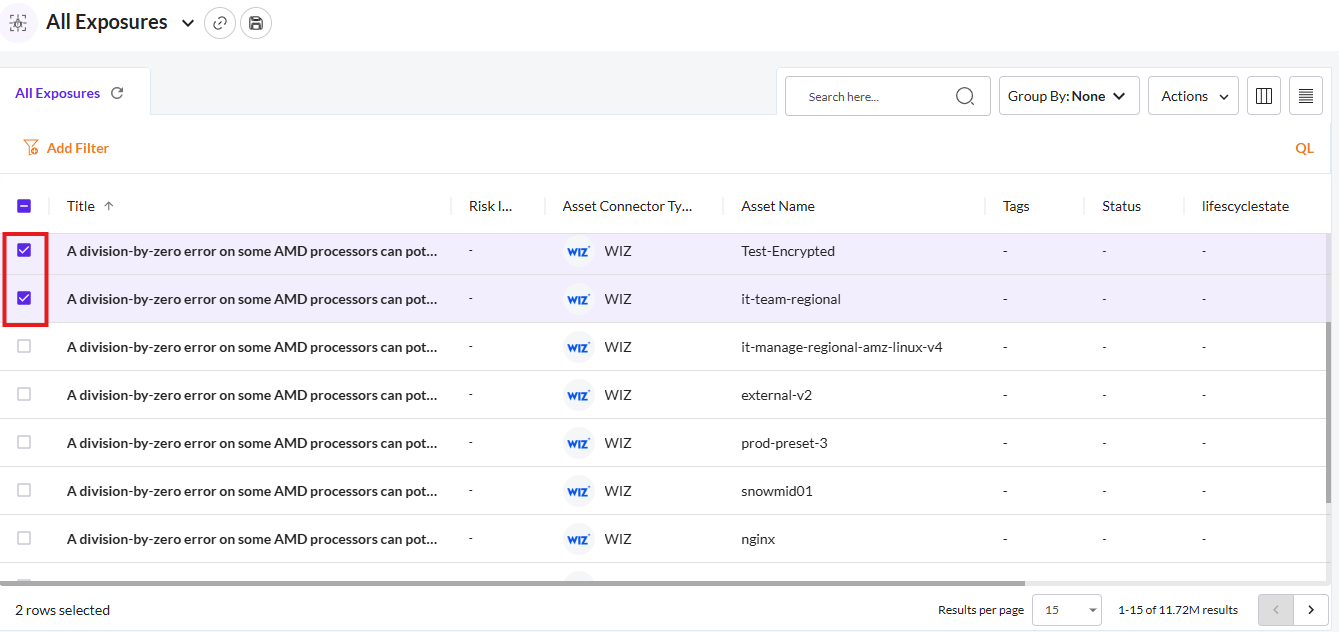The width and height of the screenshot is (1339, 632).
Task: Select the nginx asset name
Action: click(x=758, y=539)
